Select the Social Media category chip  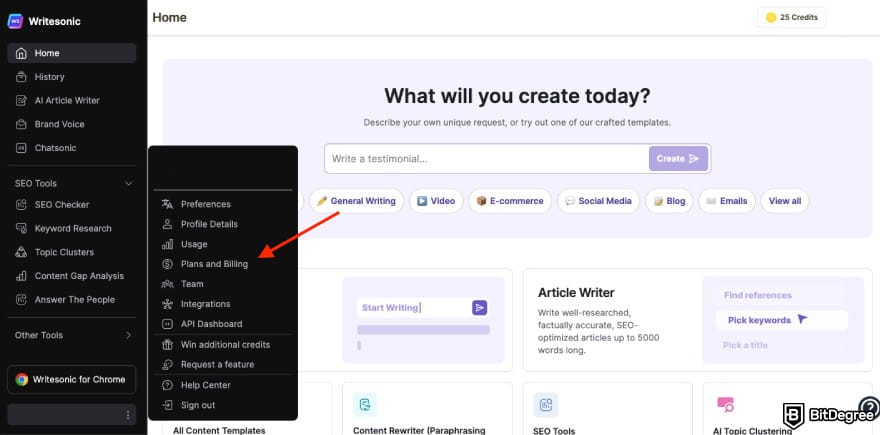(598, 201)
